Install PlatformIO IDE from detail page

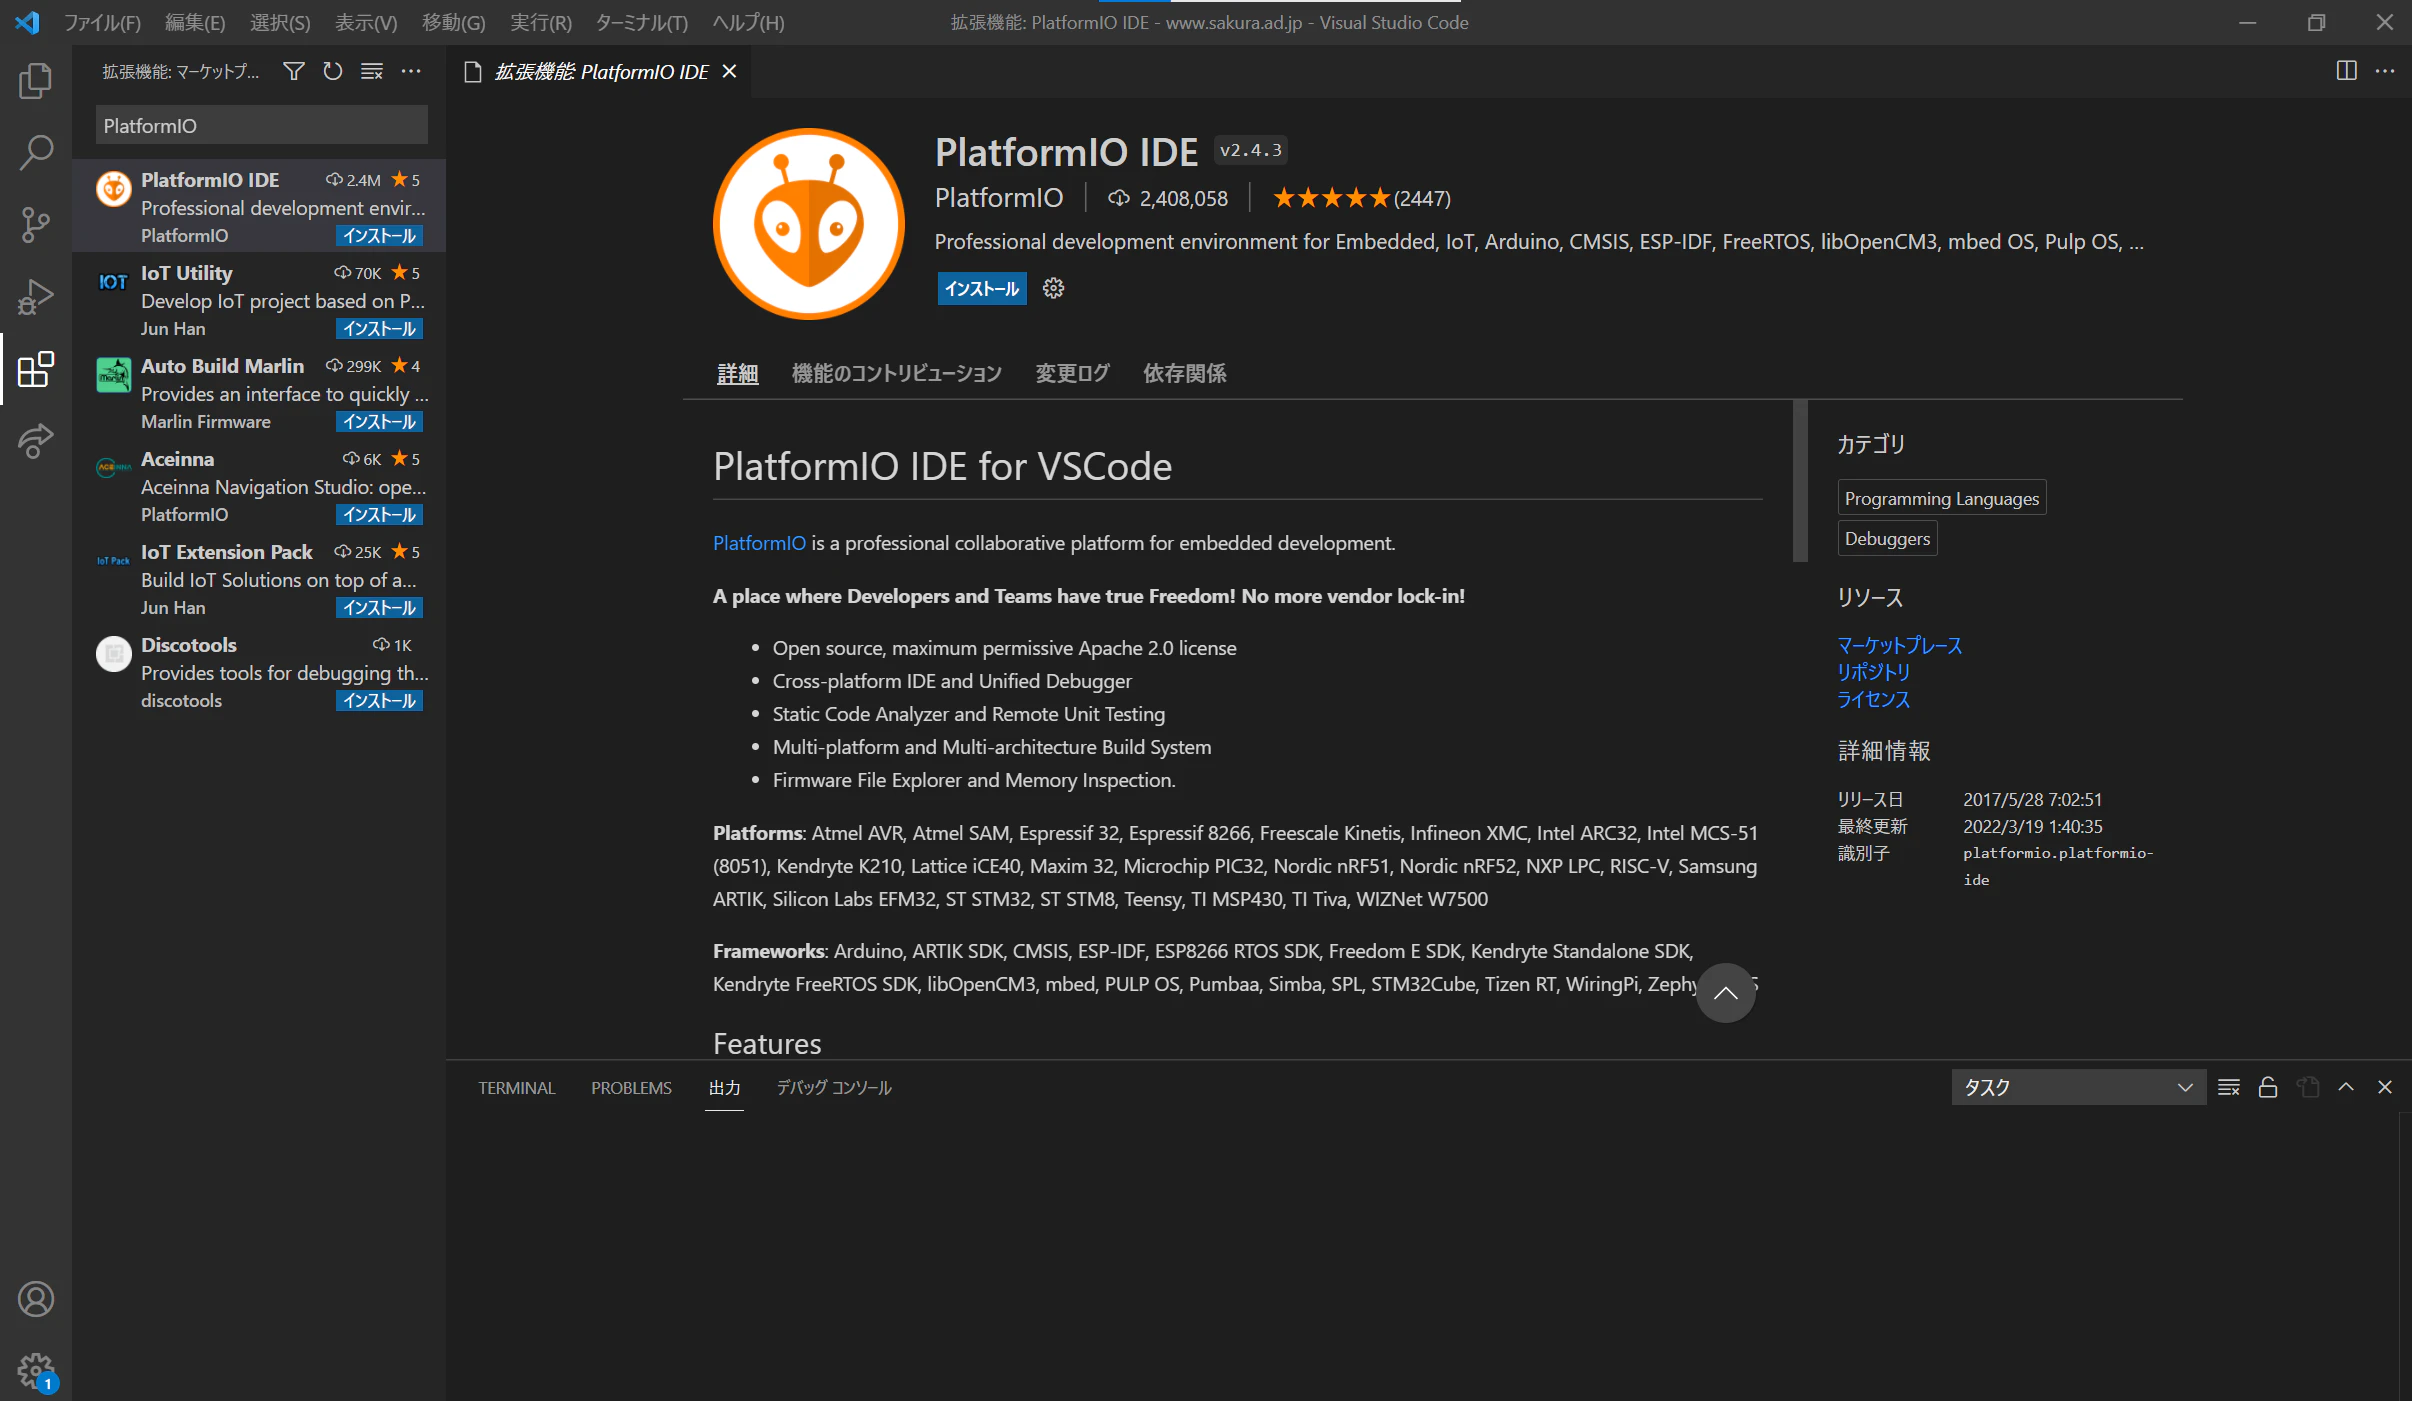(982, 288)
